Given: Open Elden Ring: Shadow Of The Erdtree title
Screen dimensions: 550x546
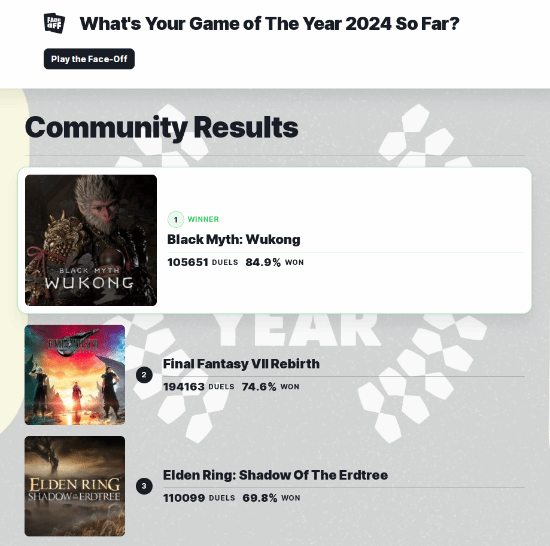Looking at the screenshot, I should 275,475.
